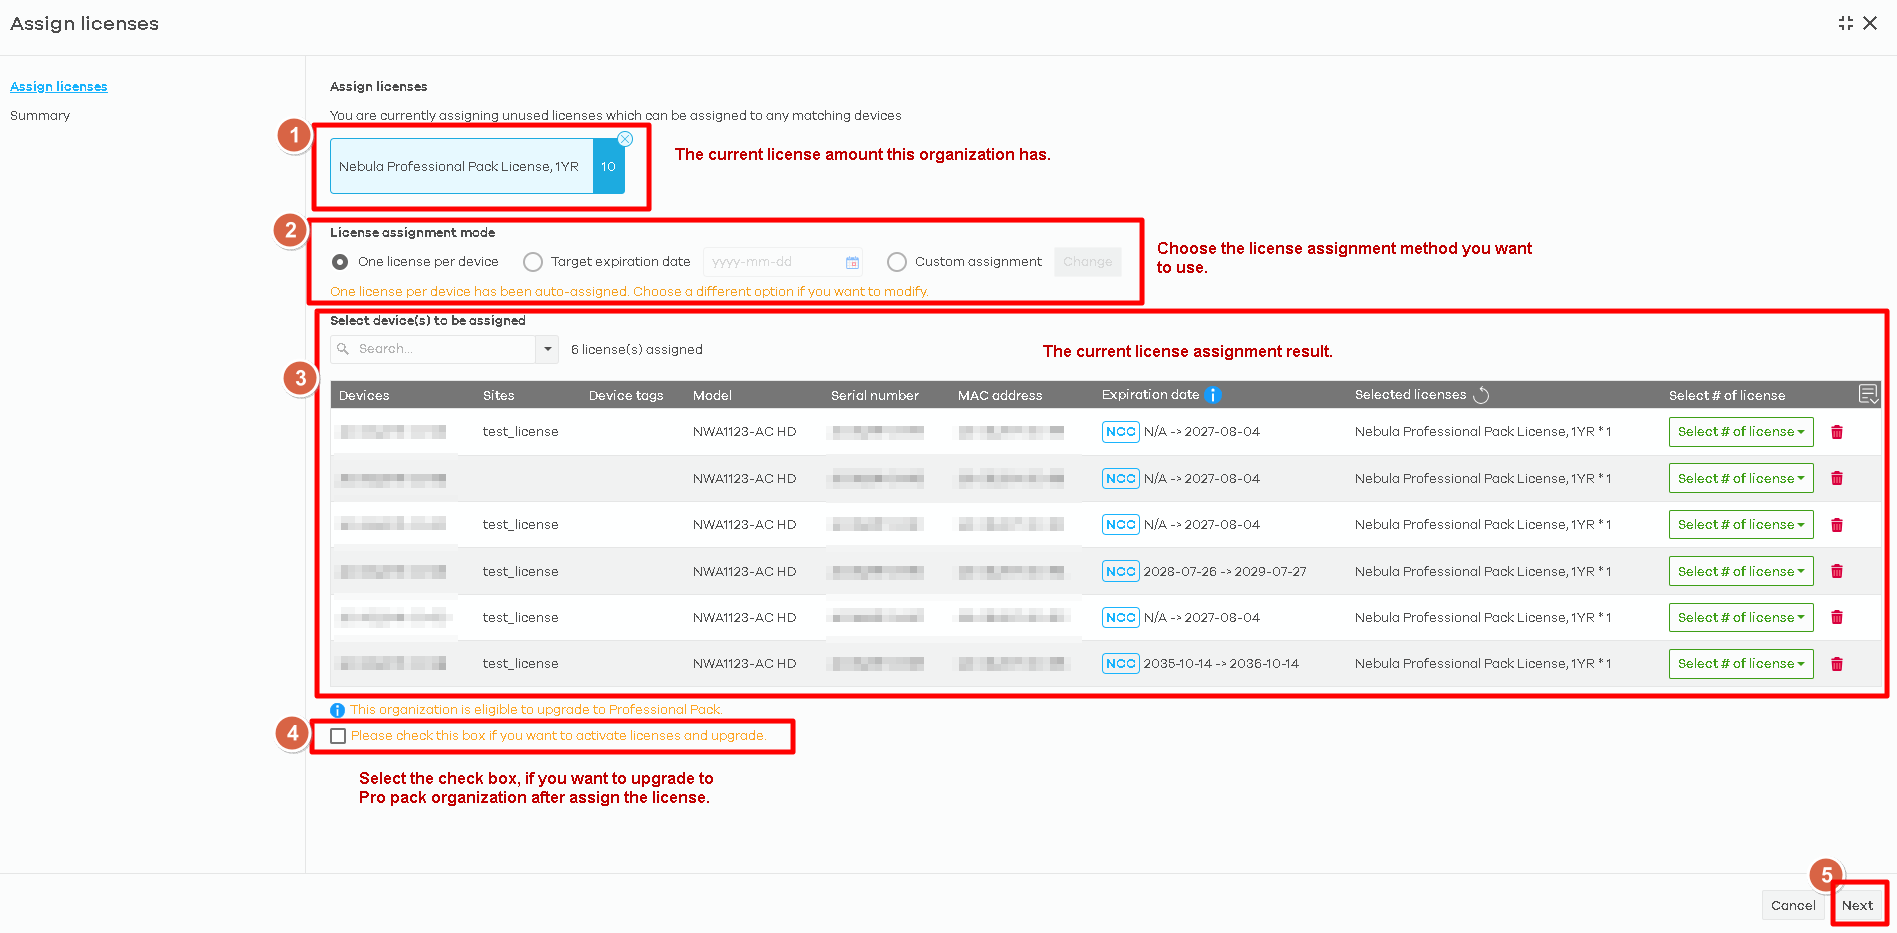Click the Selected licenses column header
Viewport: 1897px width, 933px height.
coord(1410,395)
